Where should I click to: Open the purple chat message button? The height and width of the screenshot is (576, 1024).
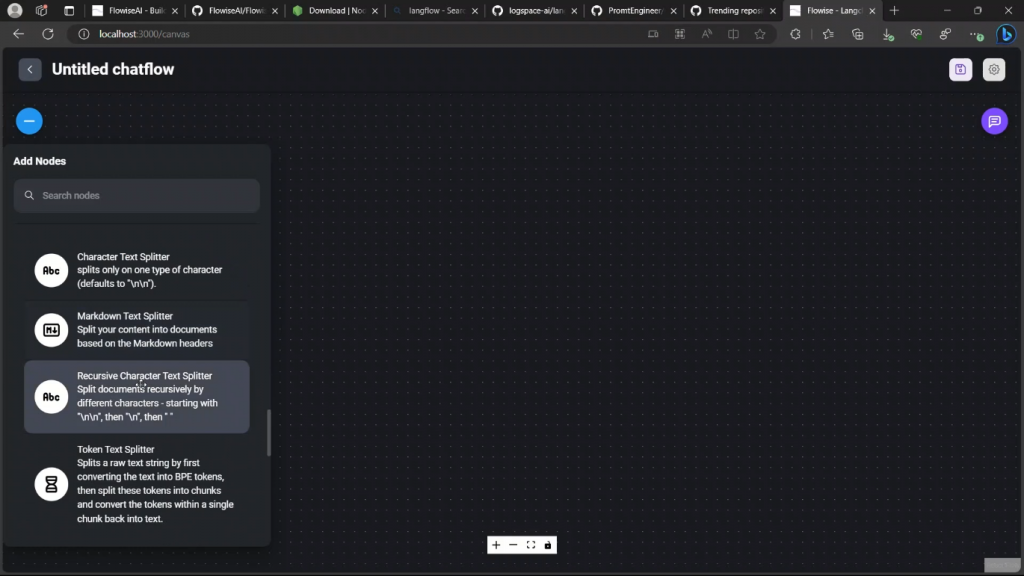tap(994, 121)
